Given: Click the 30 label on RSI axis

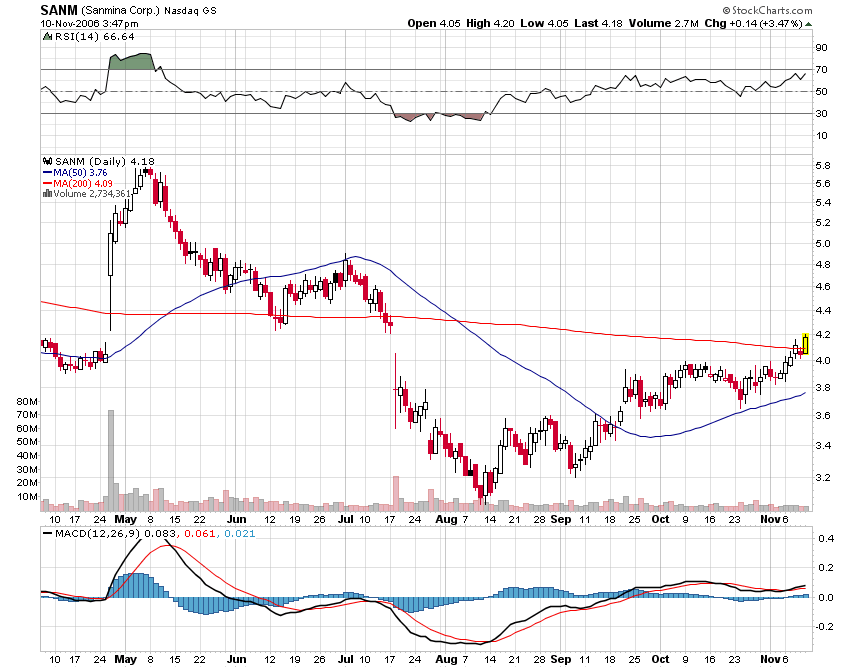Looking at the screenshot, I should (821, 113).
